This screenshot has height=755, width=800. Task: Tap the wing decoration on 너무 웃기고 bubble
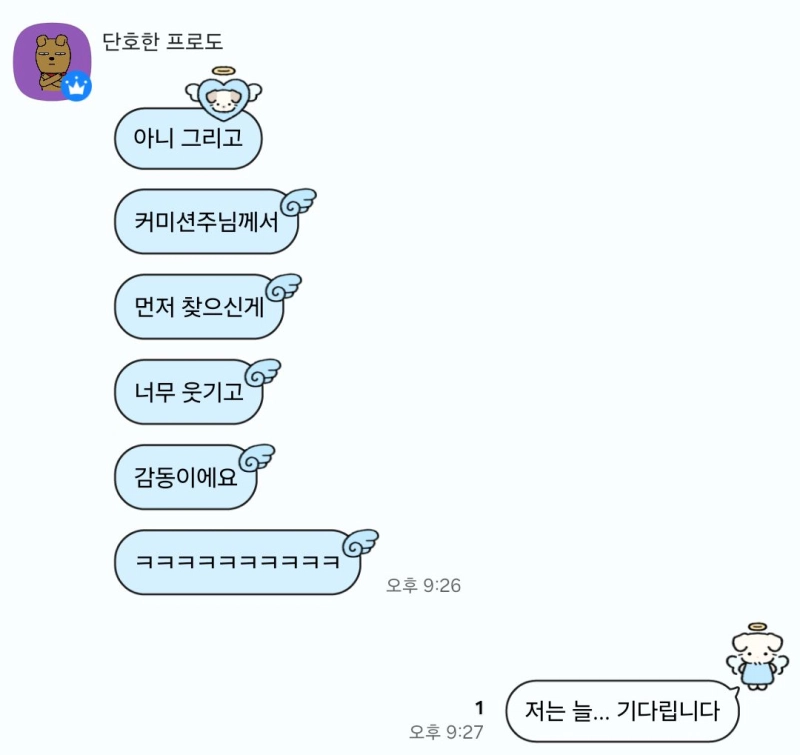263,372
